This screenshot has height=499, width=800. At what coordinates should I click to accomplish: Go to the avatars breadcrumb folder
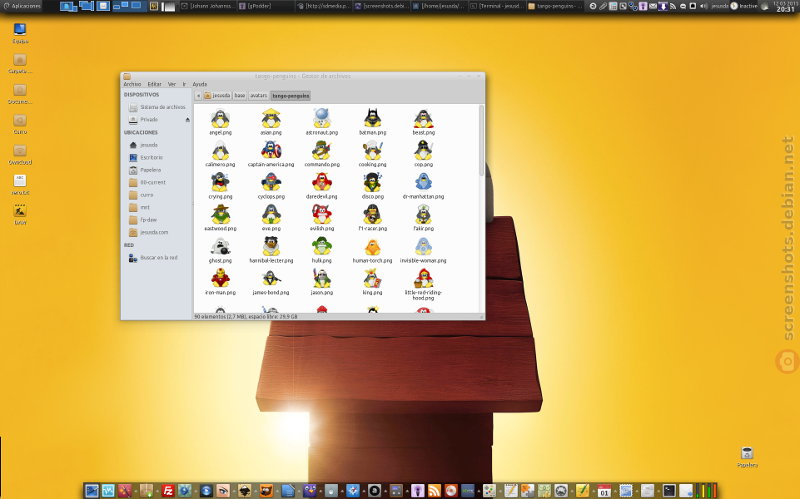click(259, 95)
